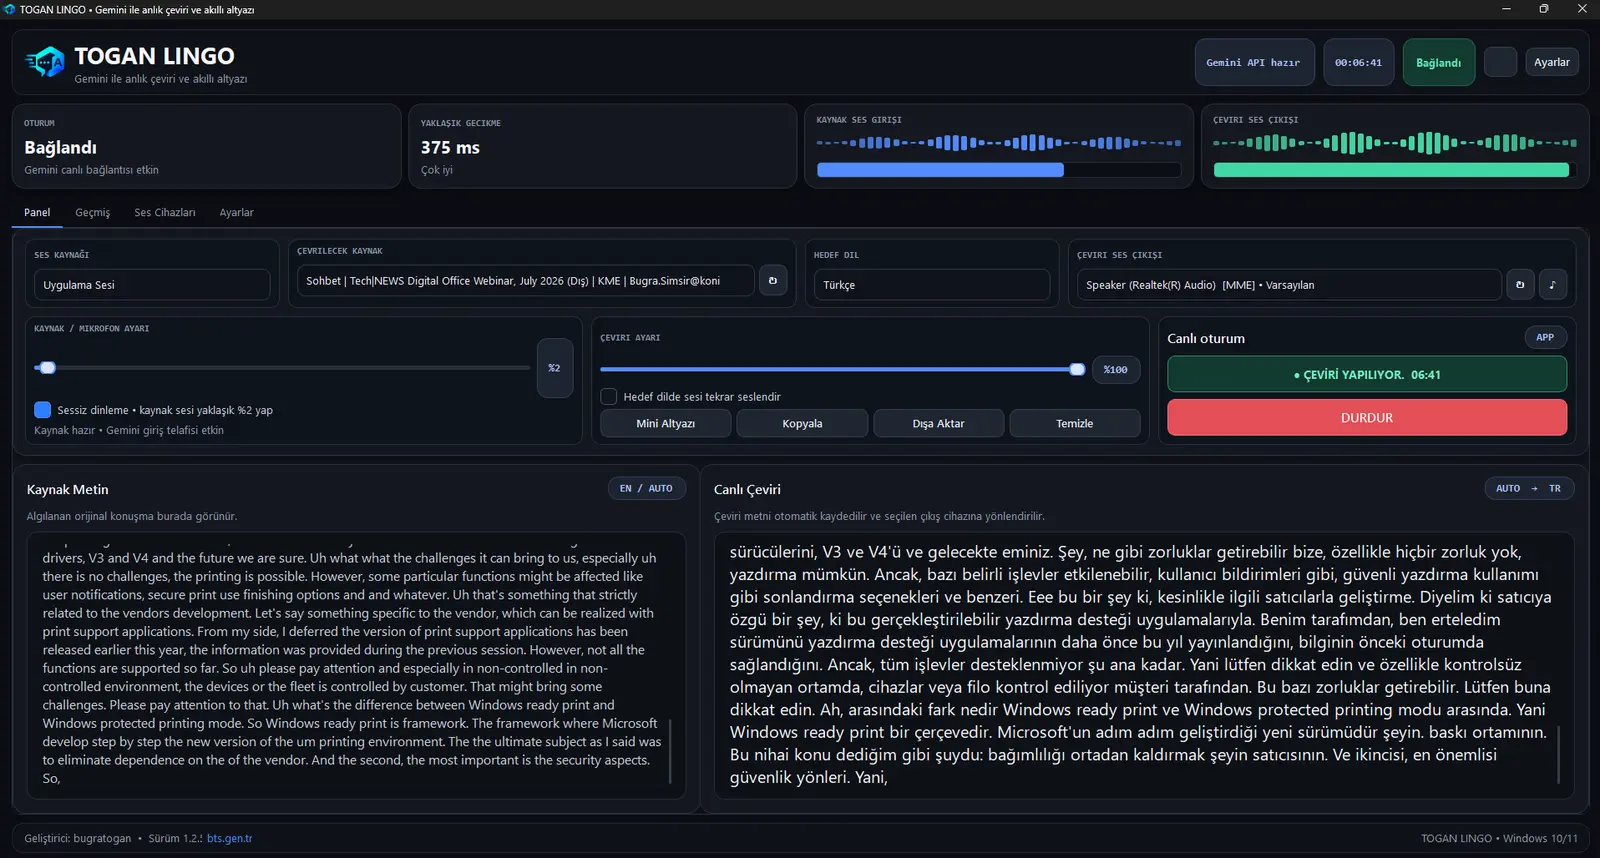
Task: Test the output device with the music note button
Action: coord(1552,285)
